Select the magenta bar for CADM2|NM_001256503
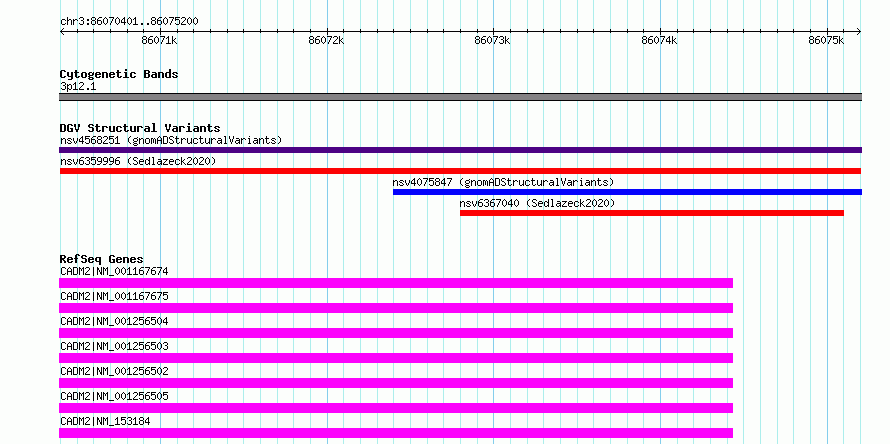The height and width of the screenshot is (444, 890). coord(396,358)
